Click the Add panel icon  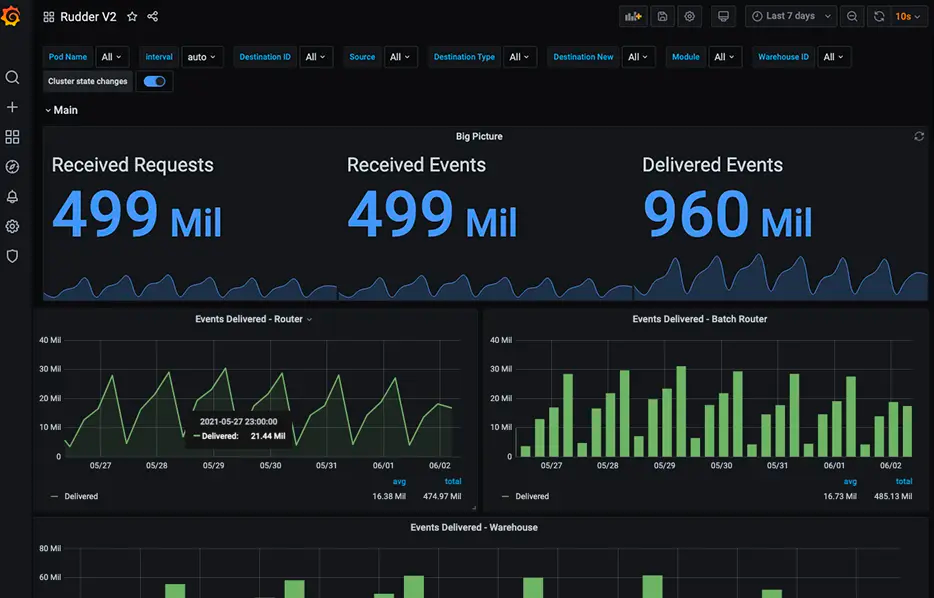click(x=633, y=17)
